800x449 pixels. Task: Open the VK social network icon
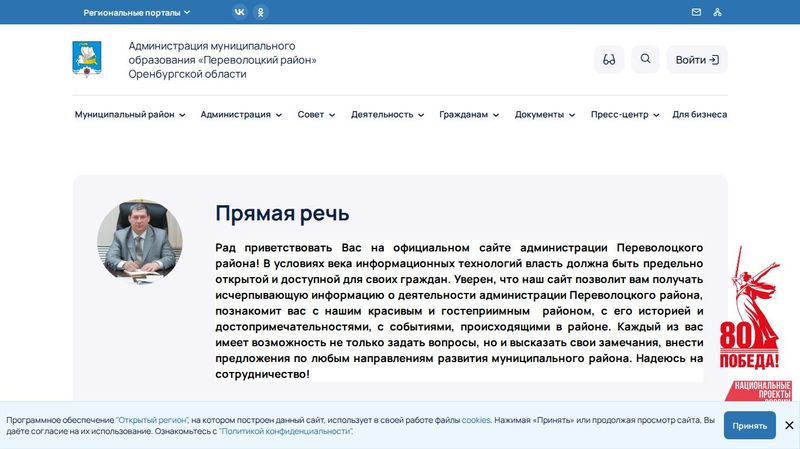(239, 12)
